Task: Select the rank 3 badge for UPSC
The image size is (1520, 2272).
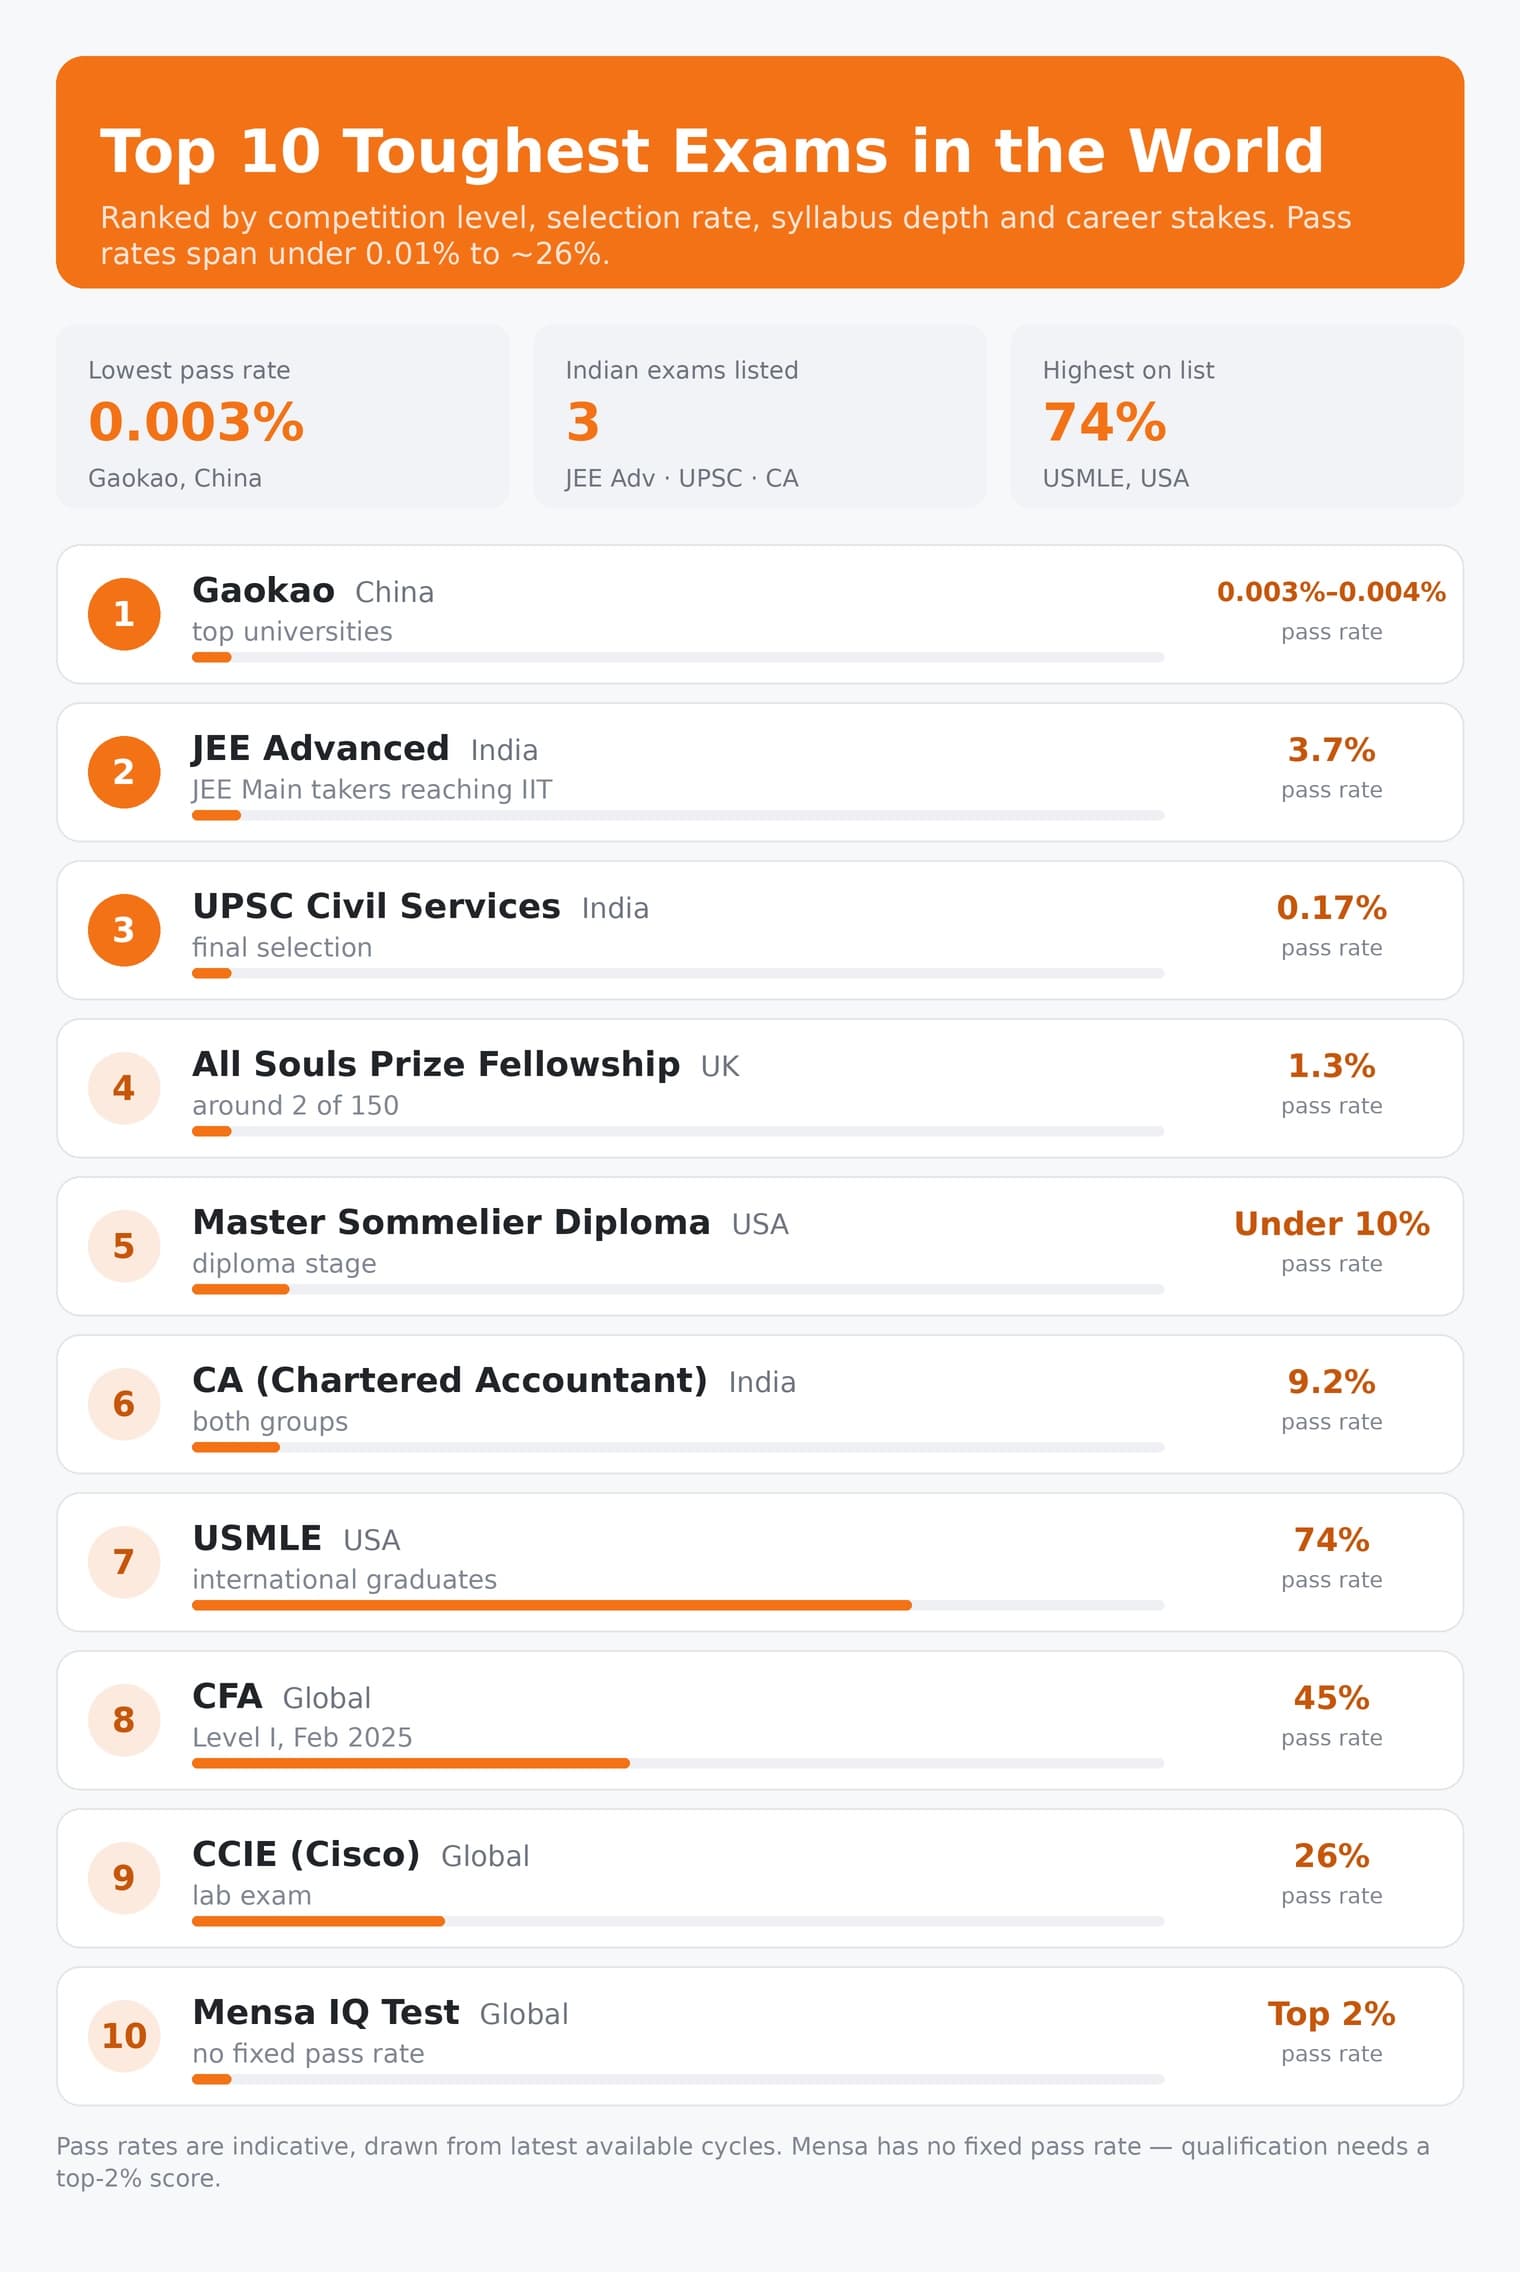Action: [x=124, y=930]
